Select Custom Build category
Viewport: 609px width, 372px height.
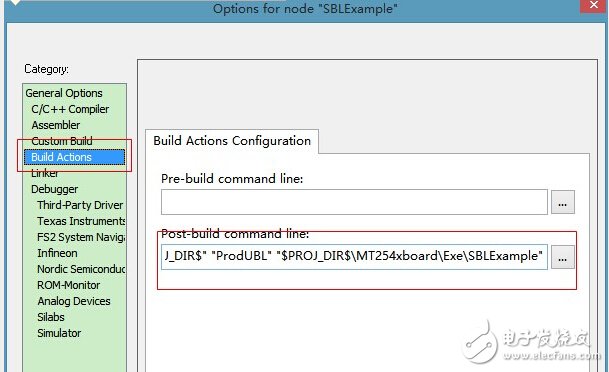62,141
